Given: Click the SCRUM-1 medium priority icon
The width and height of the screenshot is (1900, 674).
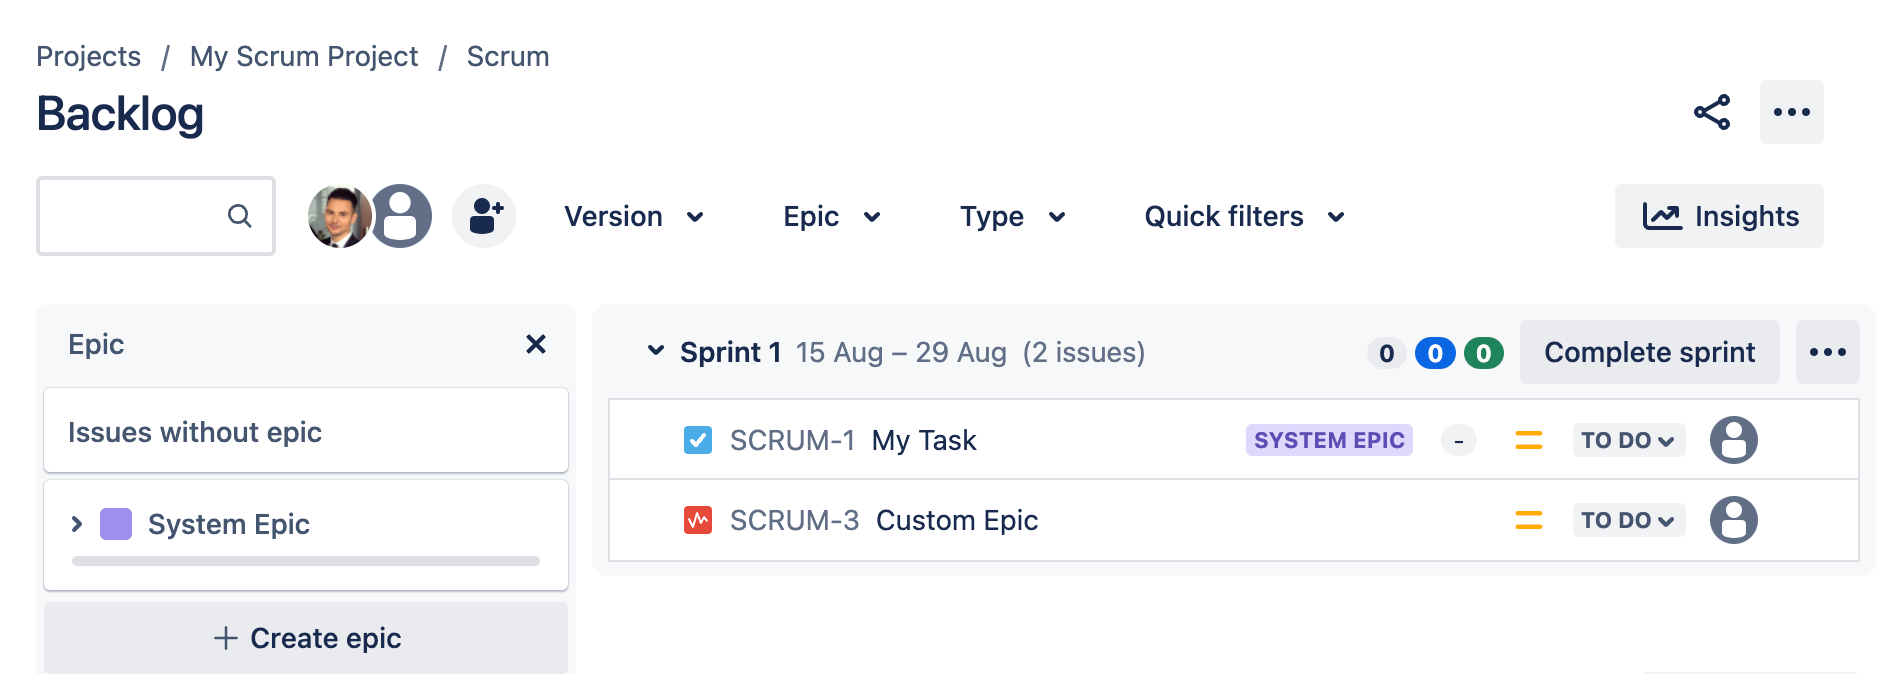Looking at the screenshot, I should [x=1528, y=440].
